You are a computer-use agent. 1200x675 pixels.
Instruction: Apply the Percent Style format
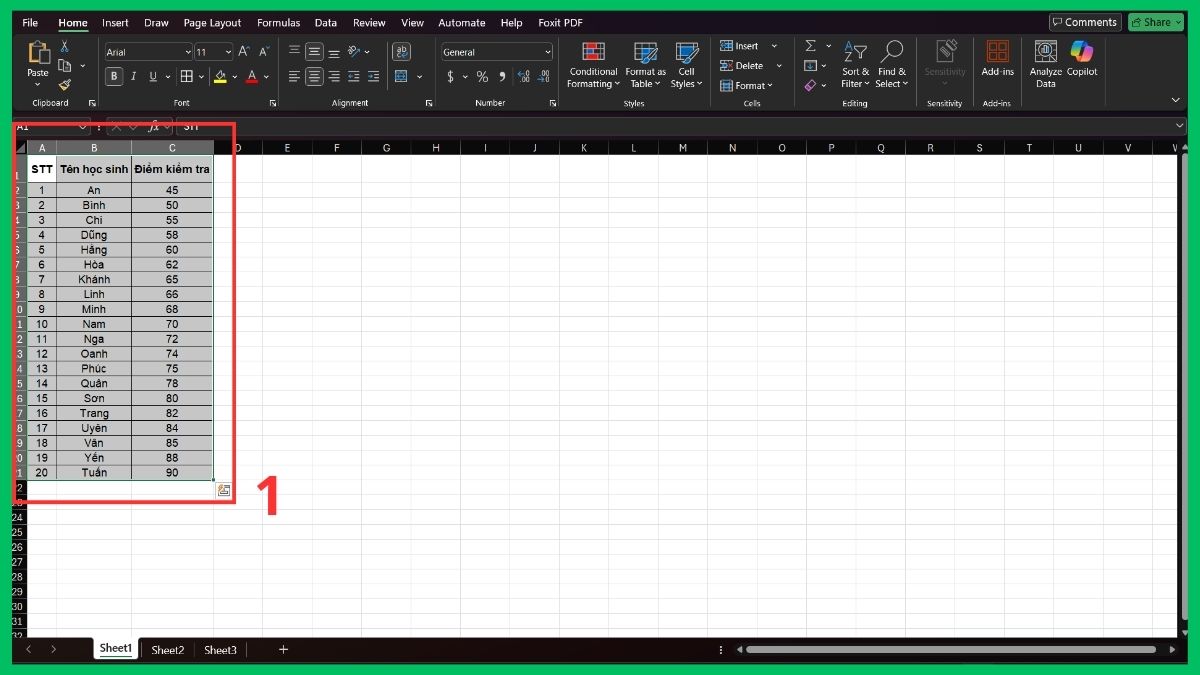(x=481, y=76)
